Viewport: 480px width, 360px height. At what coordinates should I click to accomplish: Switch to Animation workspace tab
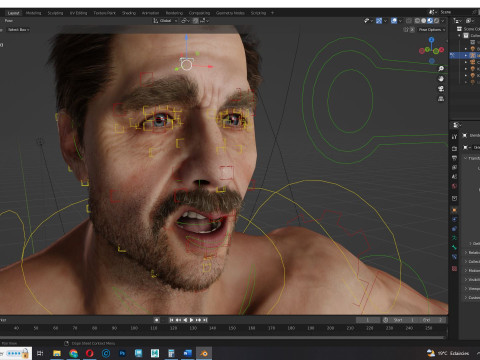(150, 13)
